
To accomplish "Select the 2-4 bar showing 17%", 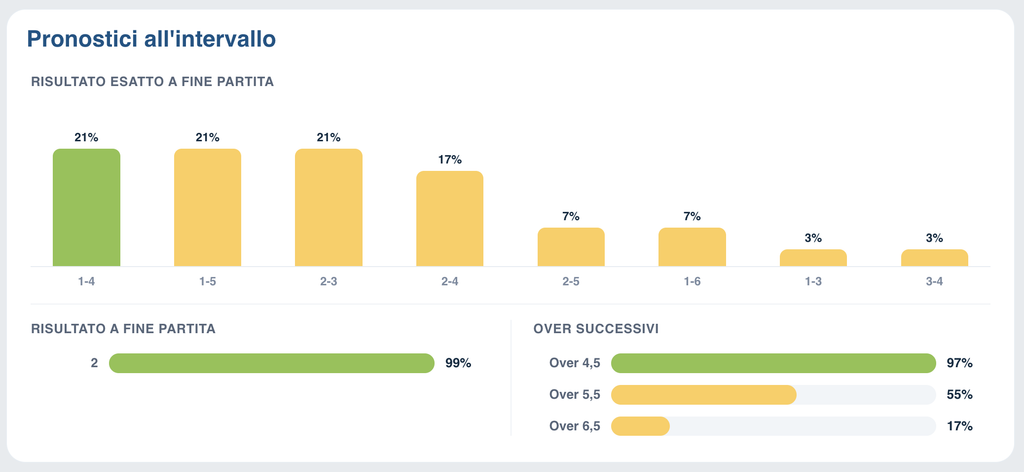I will coord(450,219).
